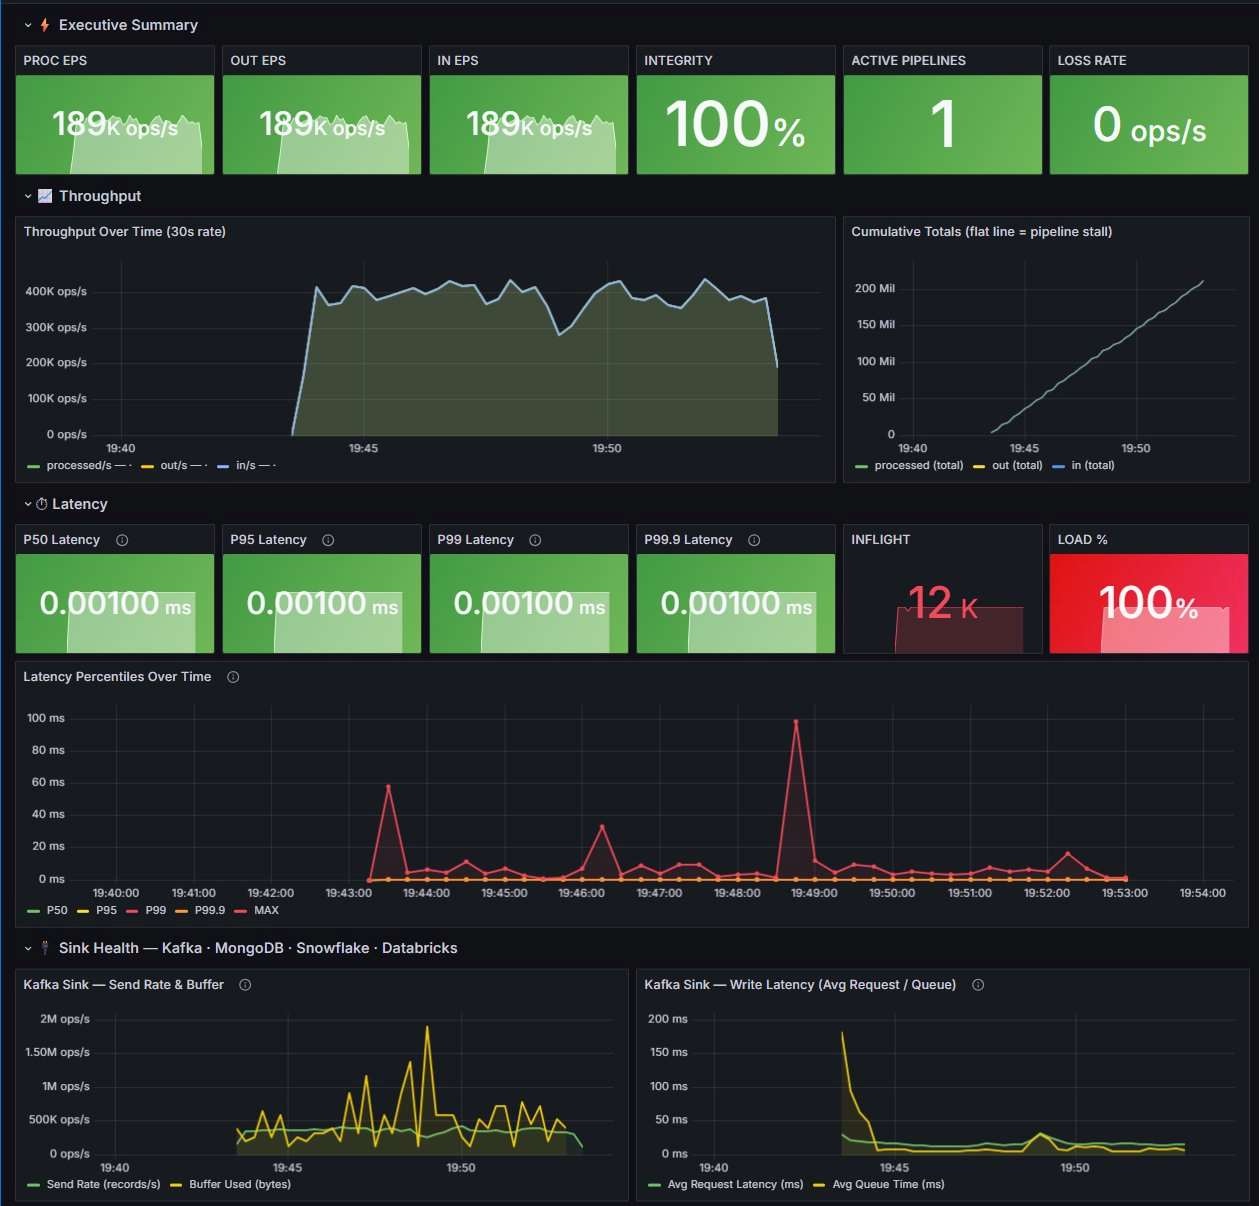The image size is (1259, 1206).
Task: Click the 400K ops/s y-axis label
Action: pos(56,292)
